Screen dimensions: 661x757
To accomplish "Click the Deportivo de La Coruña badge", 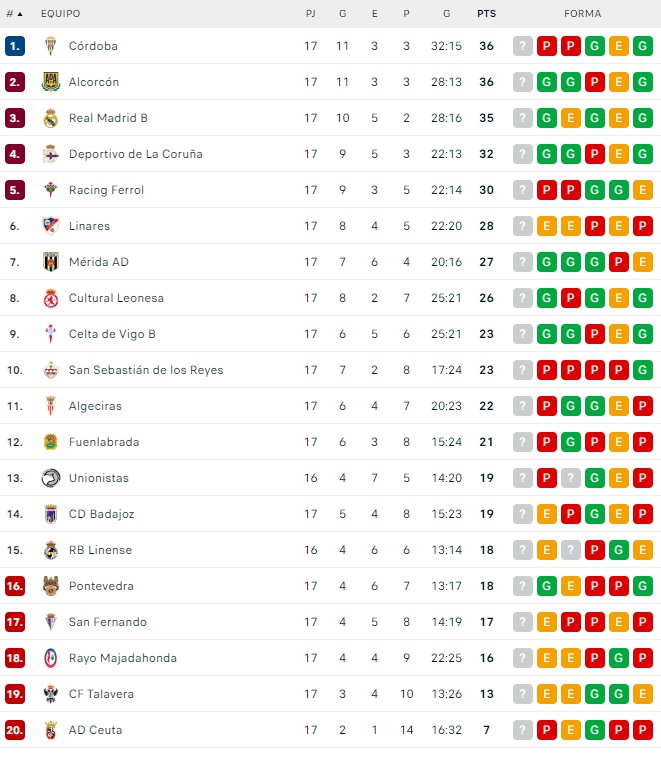I will pyautogui.click(x=51, y=154).
